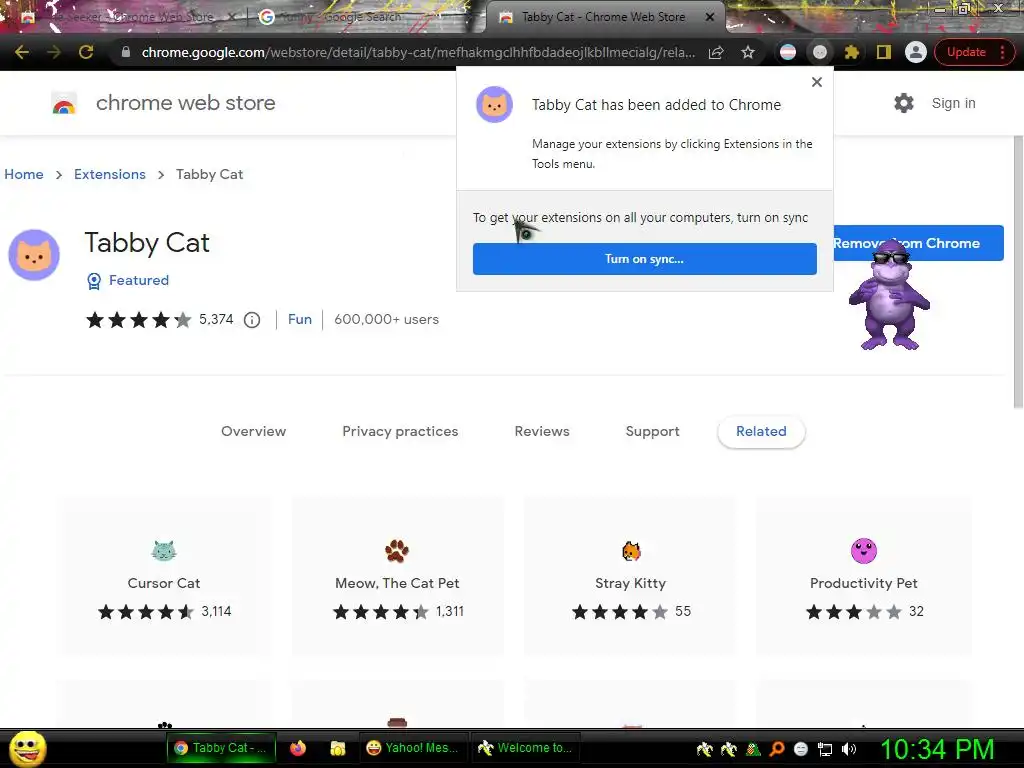Reload the current page
1024x768 pixels.
point(86,52)
